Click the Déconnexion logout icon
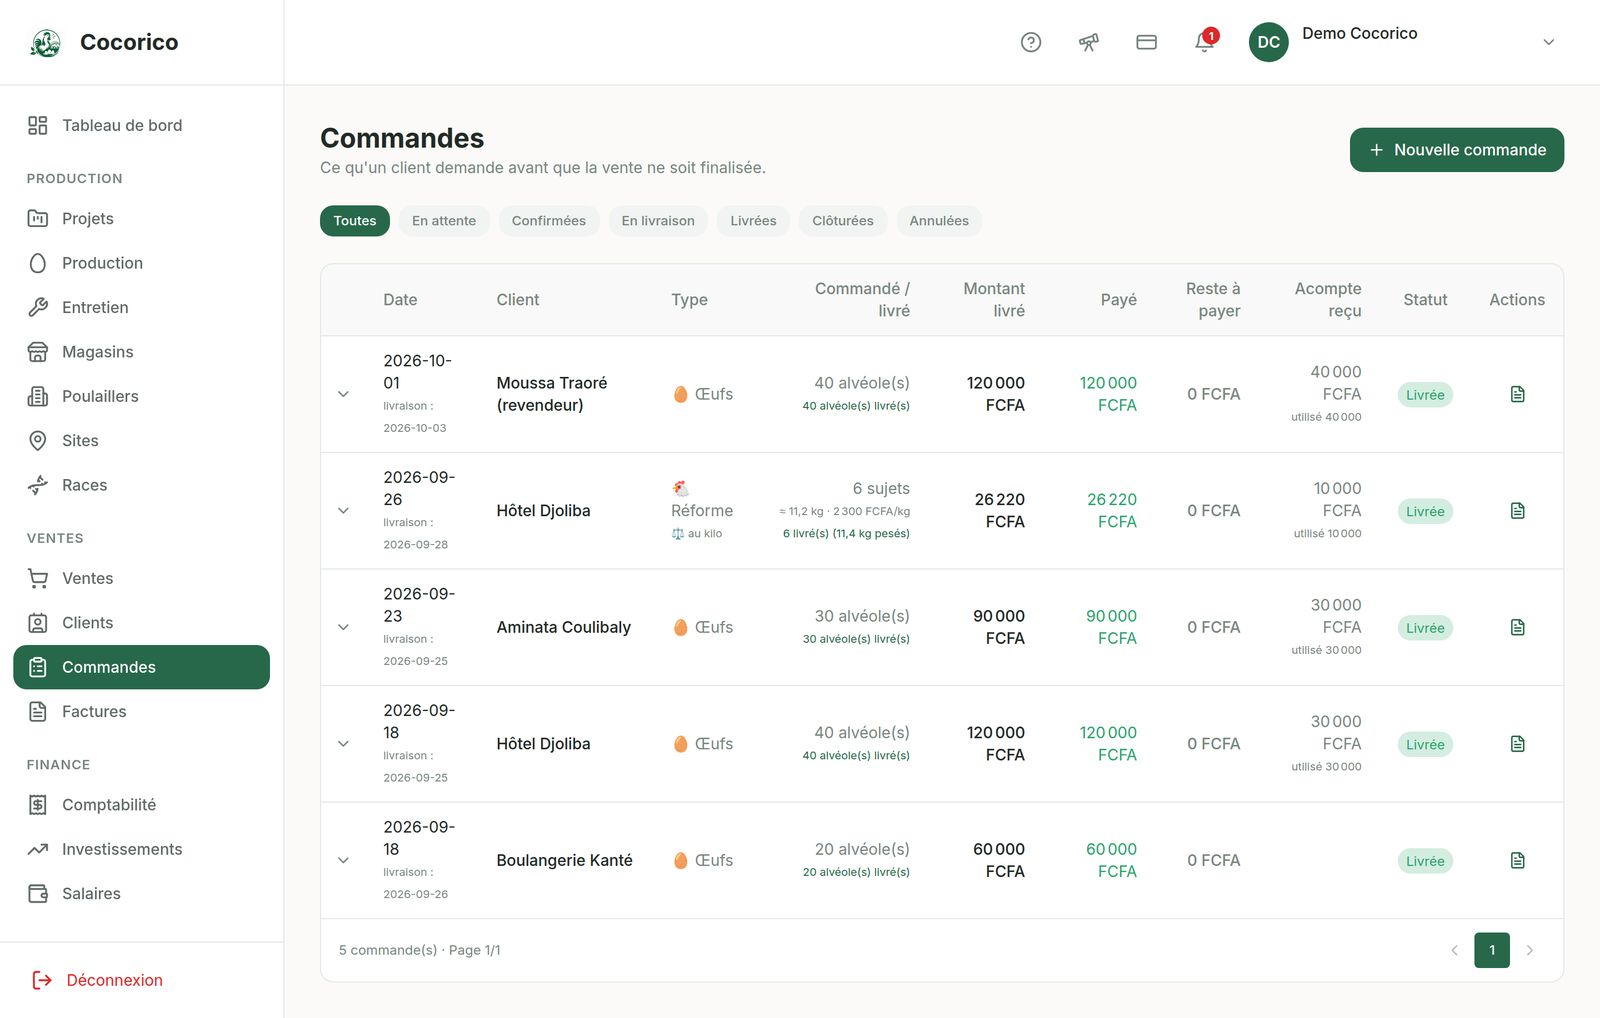 point(42,980)
